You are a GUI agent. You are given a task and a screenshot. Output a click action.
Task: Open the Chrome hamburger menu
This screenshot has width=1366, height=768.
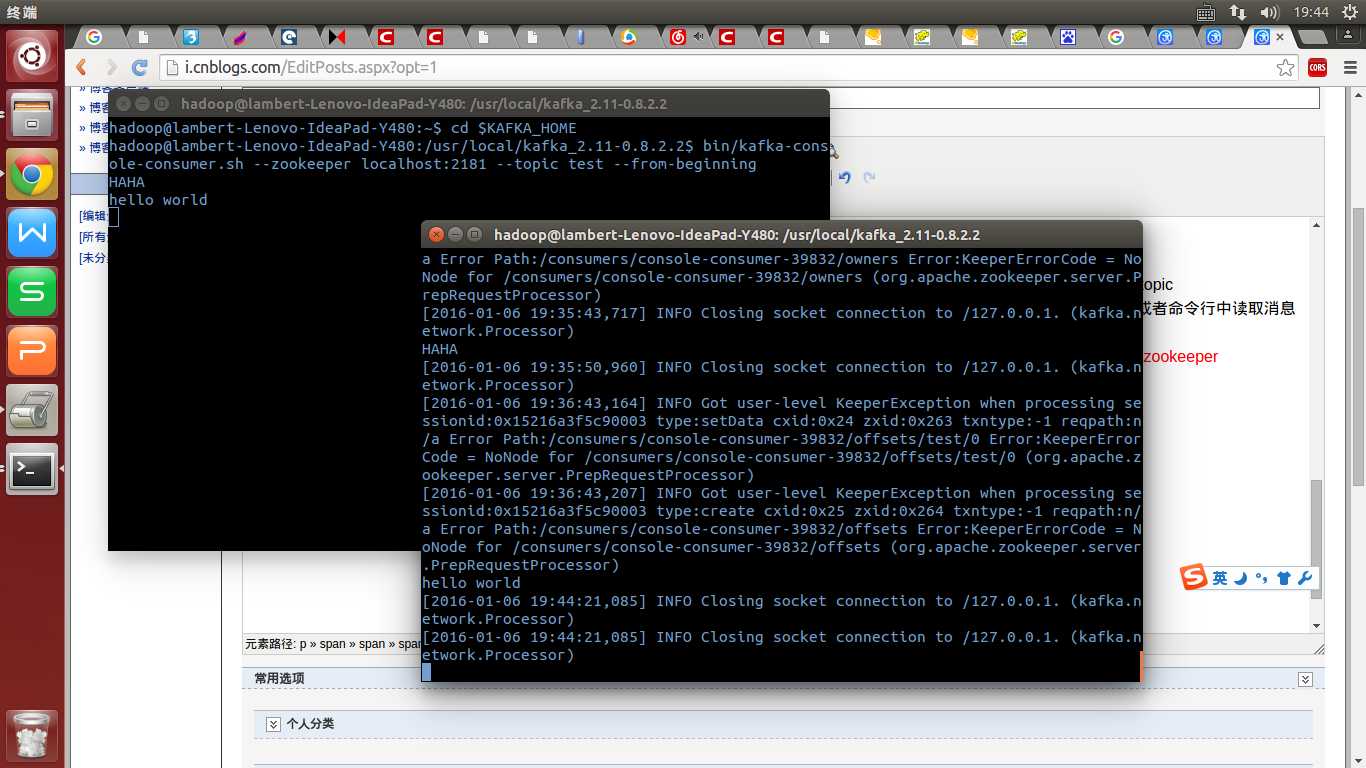pyautogui.click(x=1348, y=67)
